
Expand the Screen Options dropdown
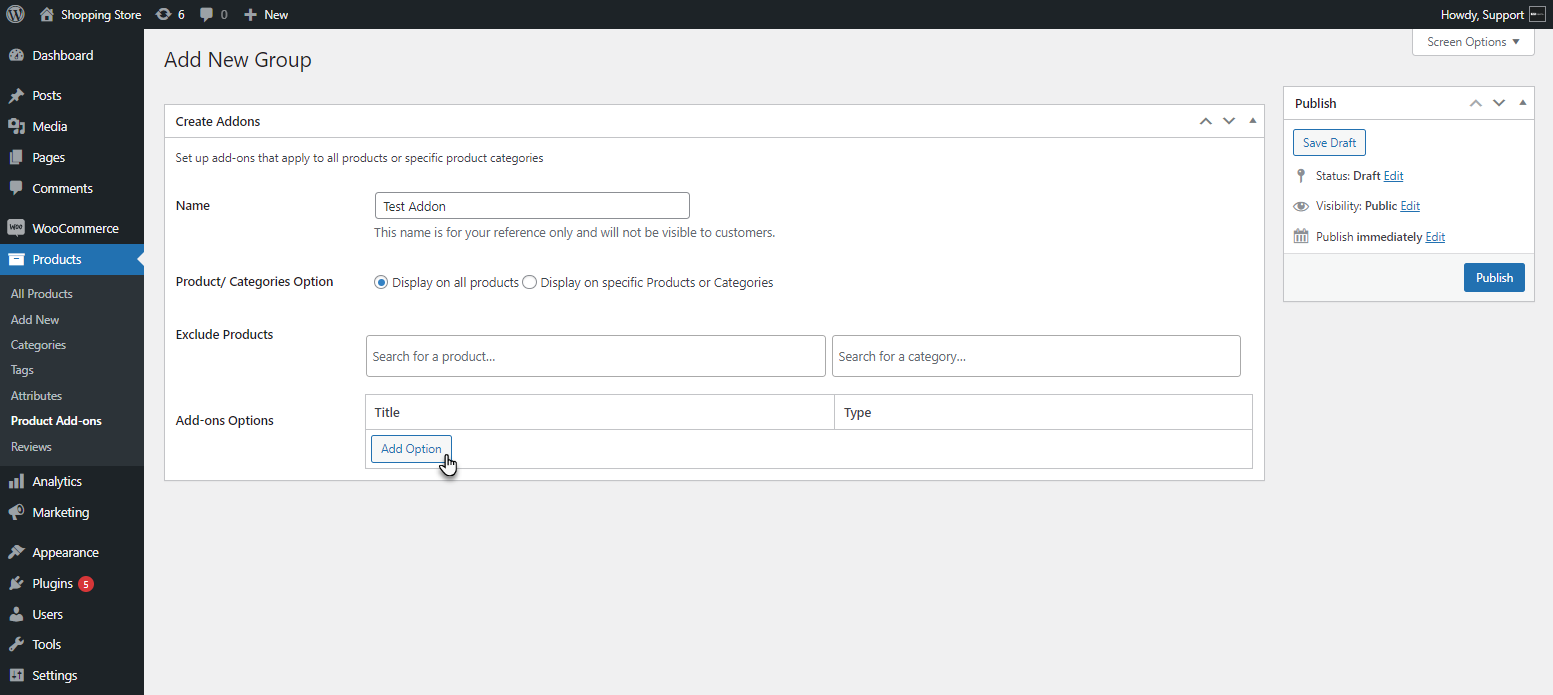tap(1473, 42)
